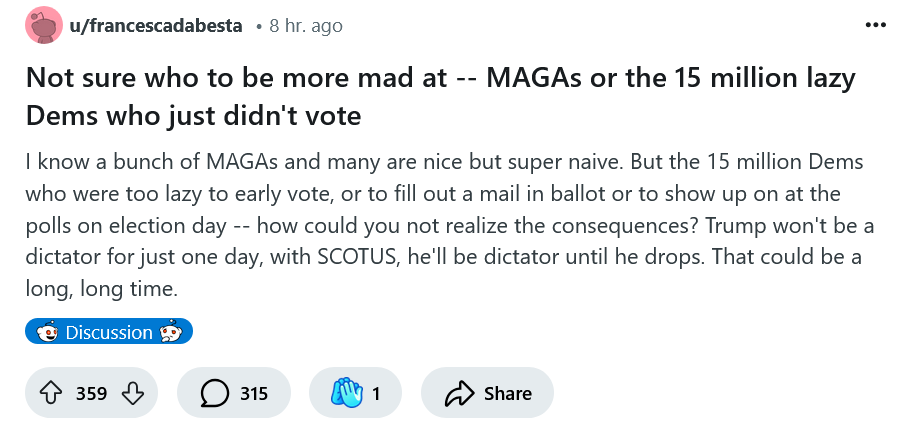Click the comment bubble icon
Image resolution: width=915 pixels, height=424 pixels.
[213, 393]
